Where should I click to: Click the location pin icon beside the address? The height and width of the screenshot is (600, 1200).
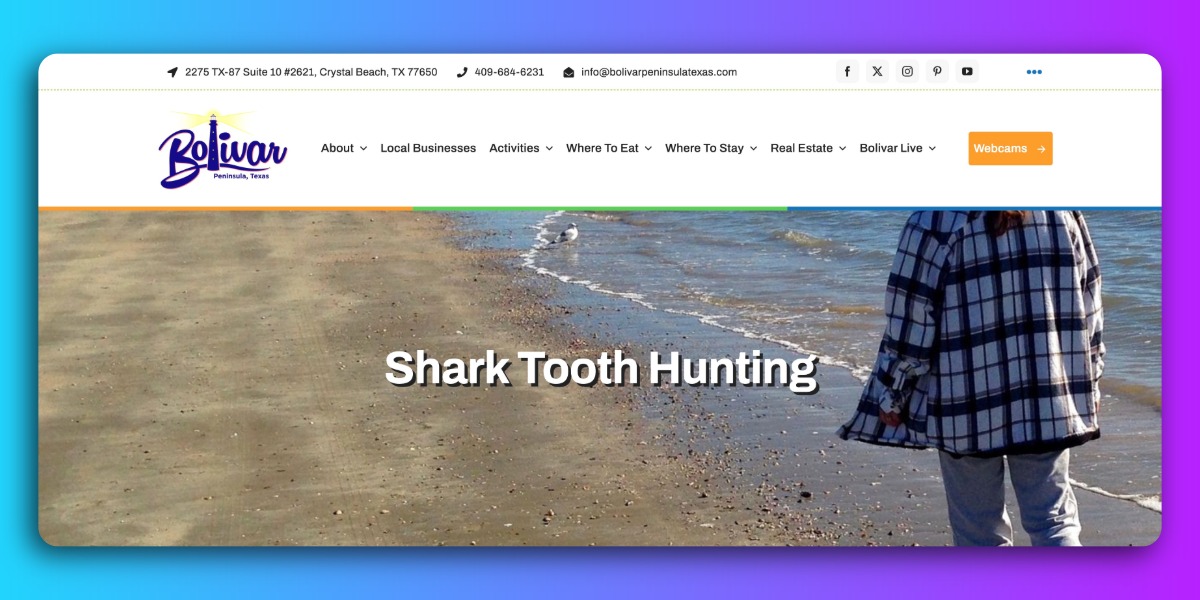172,71
